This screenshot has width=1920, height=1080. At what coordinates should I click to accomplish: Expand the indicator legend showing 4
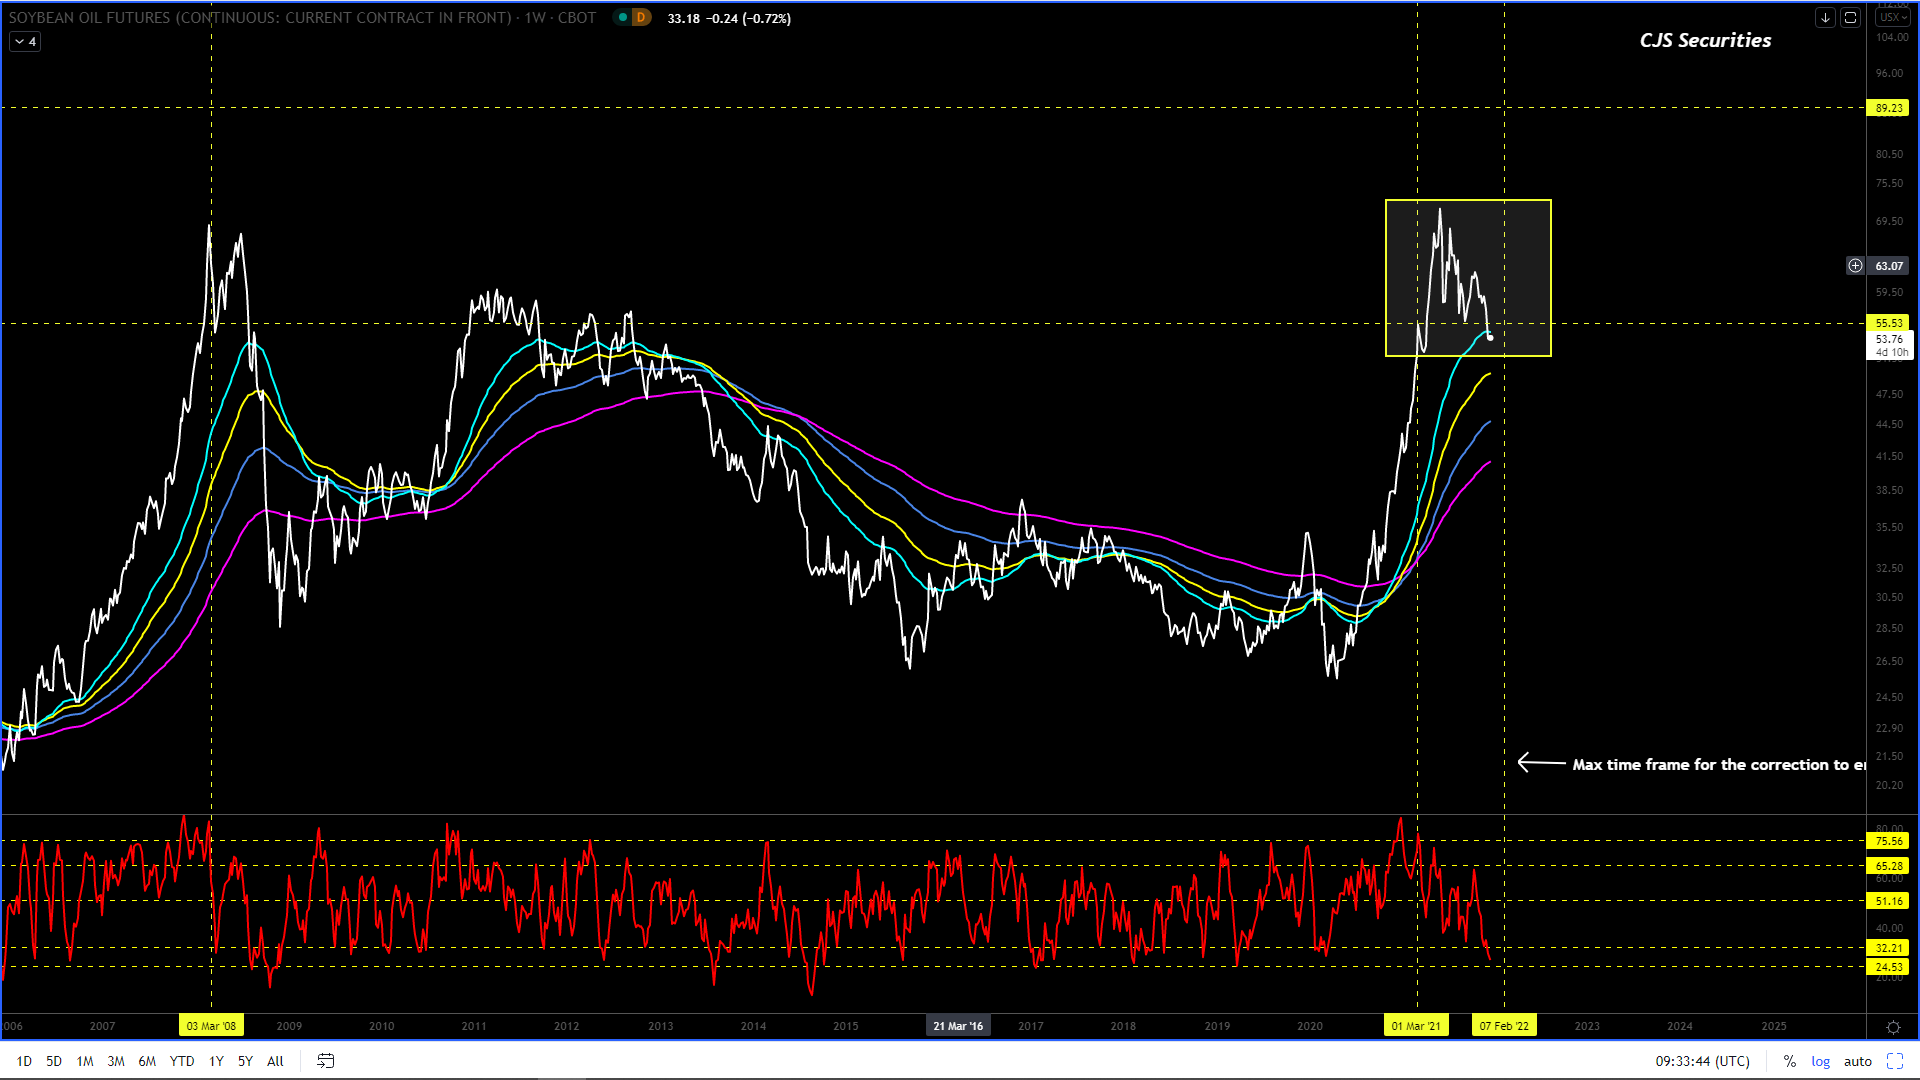[x=25, y=42]
